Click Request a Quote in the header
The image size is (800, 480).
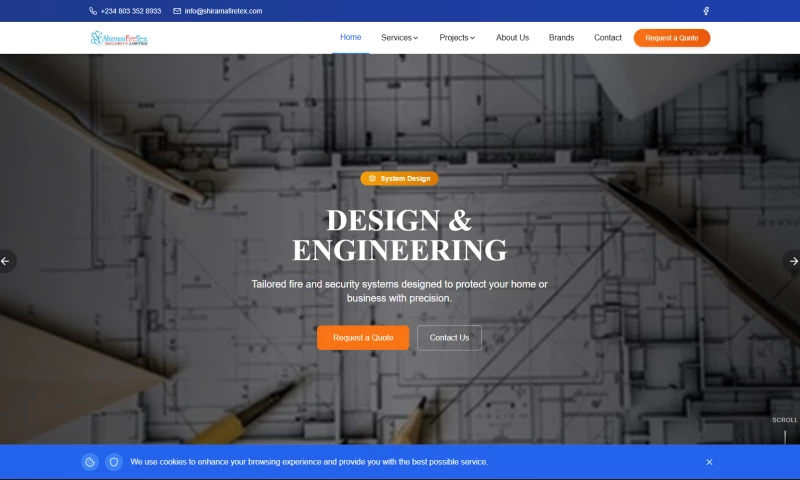pyautogui.click(x=671, y=38)
